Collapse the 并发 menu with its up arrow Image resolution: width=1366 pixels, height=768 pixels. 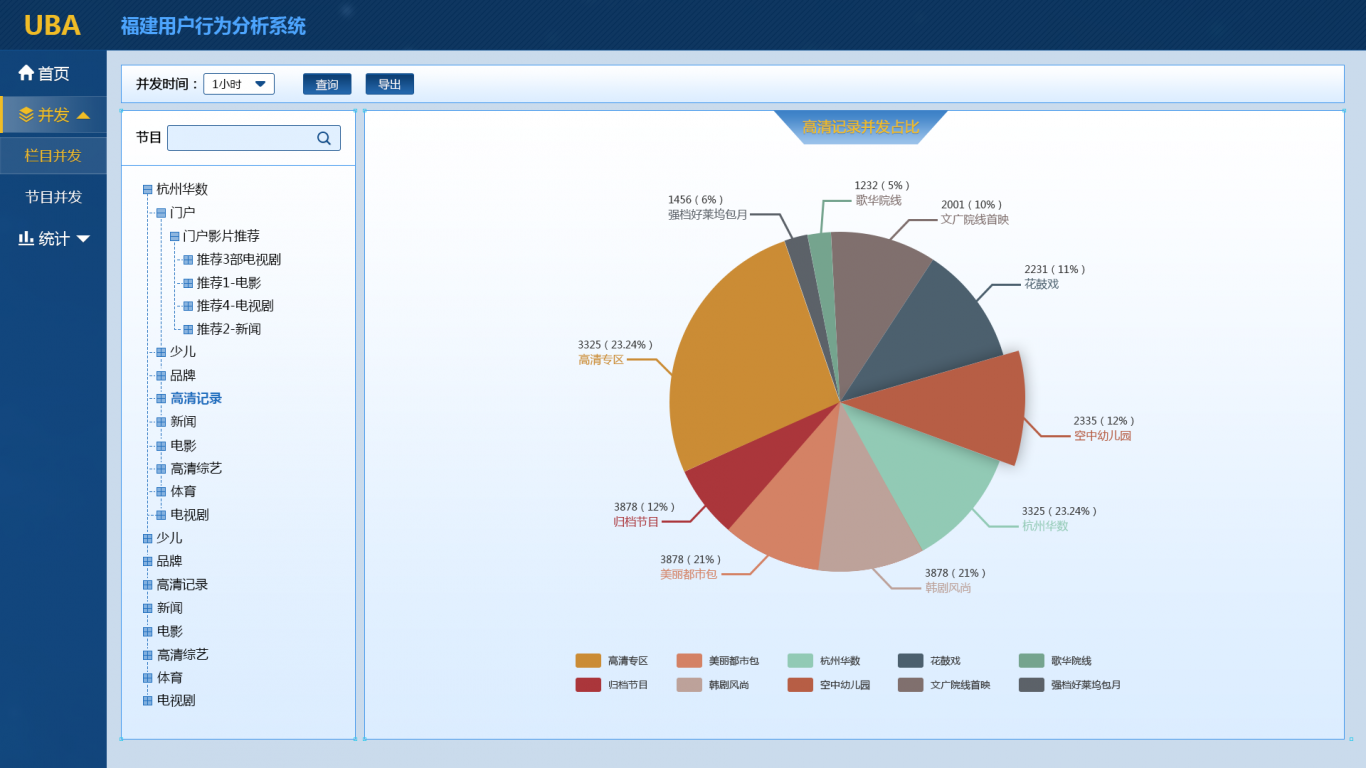(83, 115)
